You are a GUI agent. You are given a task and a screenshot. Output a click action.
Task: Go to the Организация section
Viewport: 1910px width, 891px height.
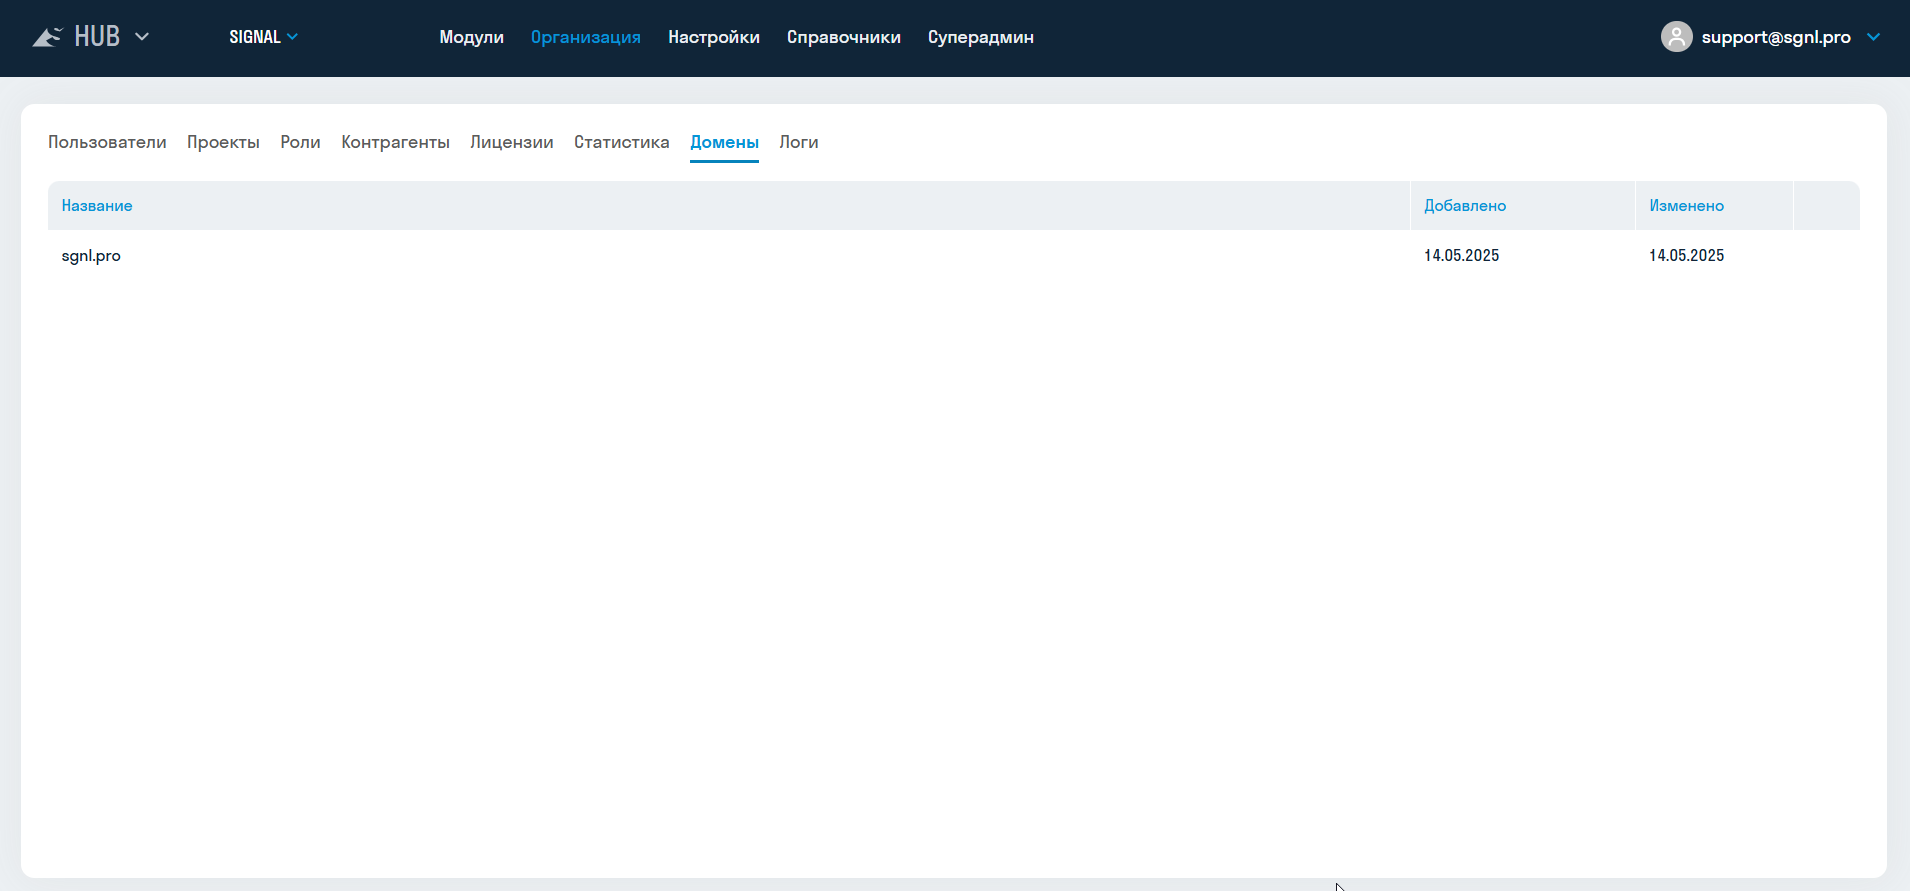586,37
